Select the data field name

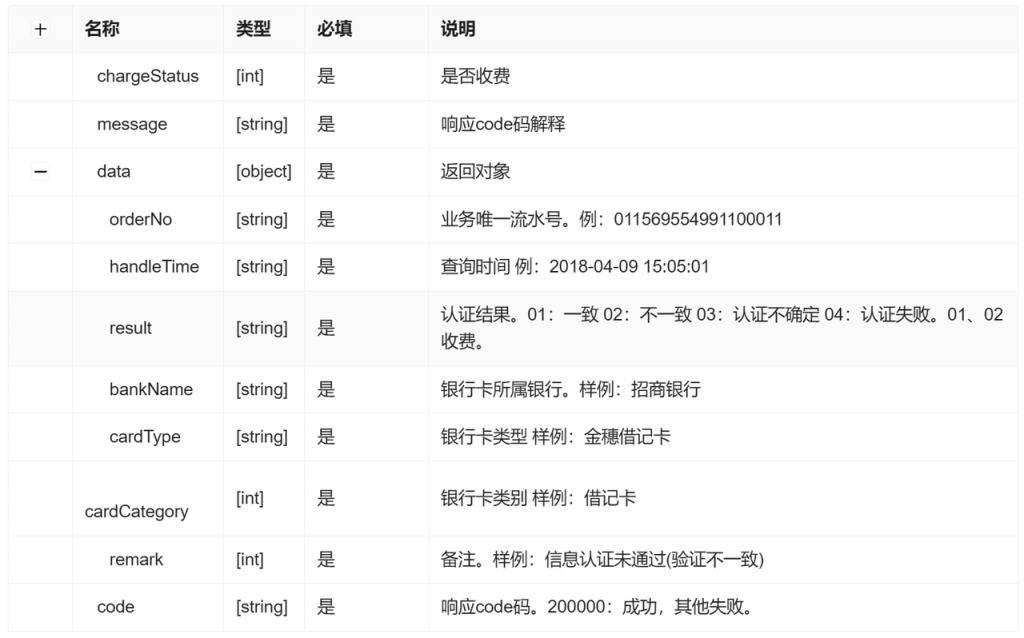point(114,172)
